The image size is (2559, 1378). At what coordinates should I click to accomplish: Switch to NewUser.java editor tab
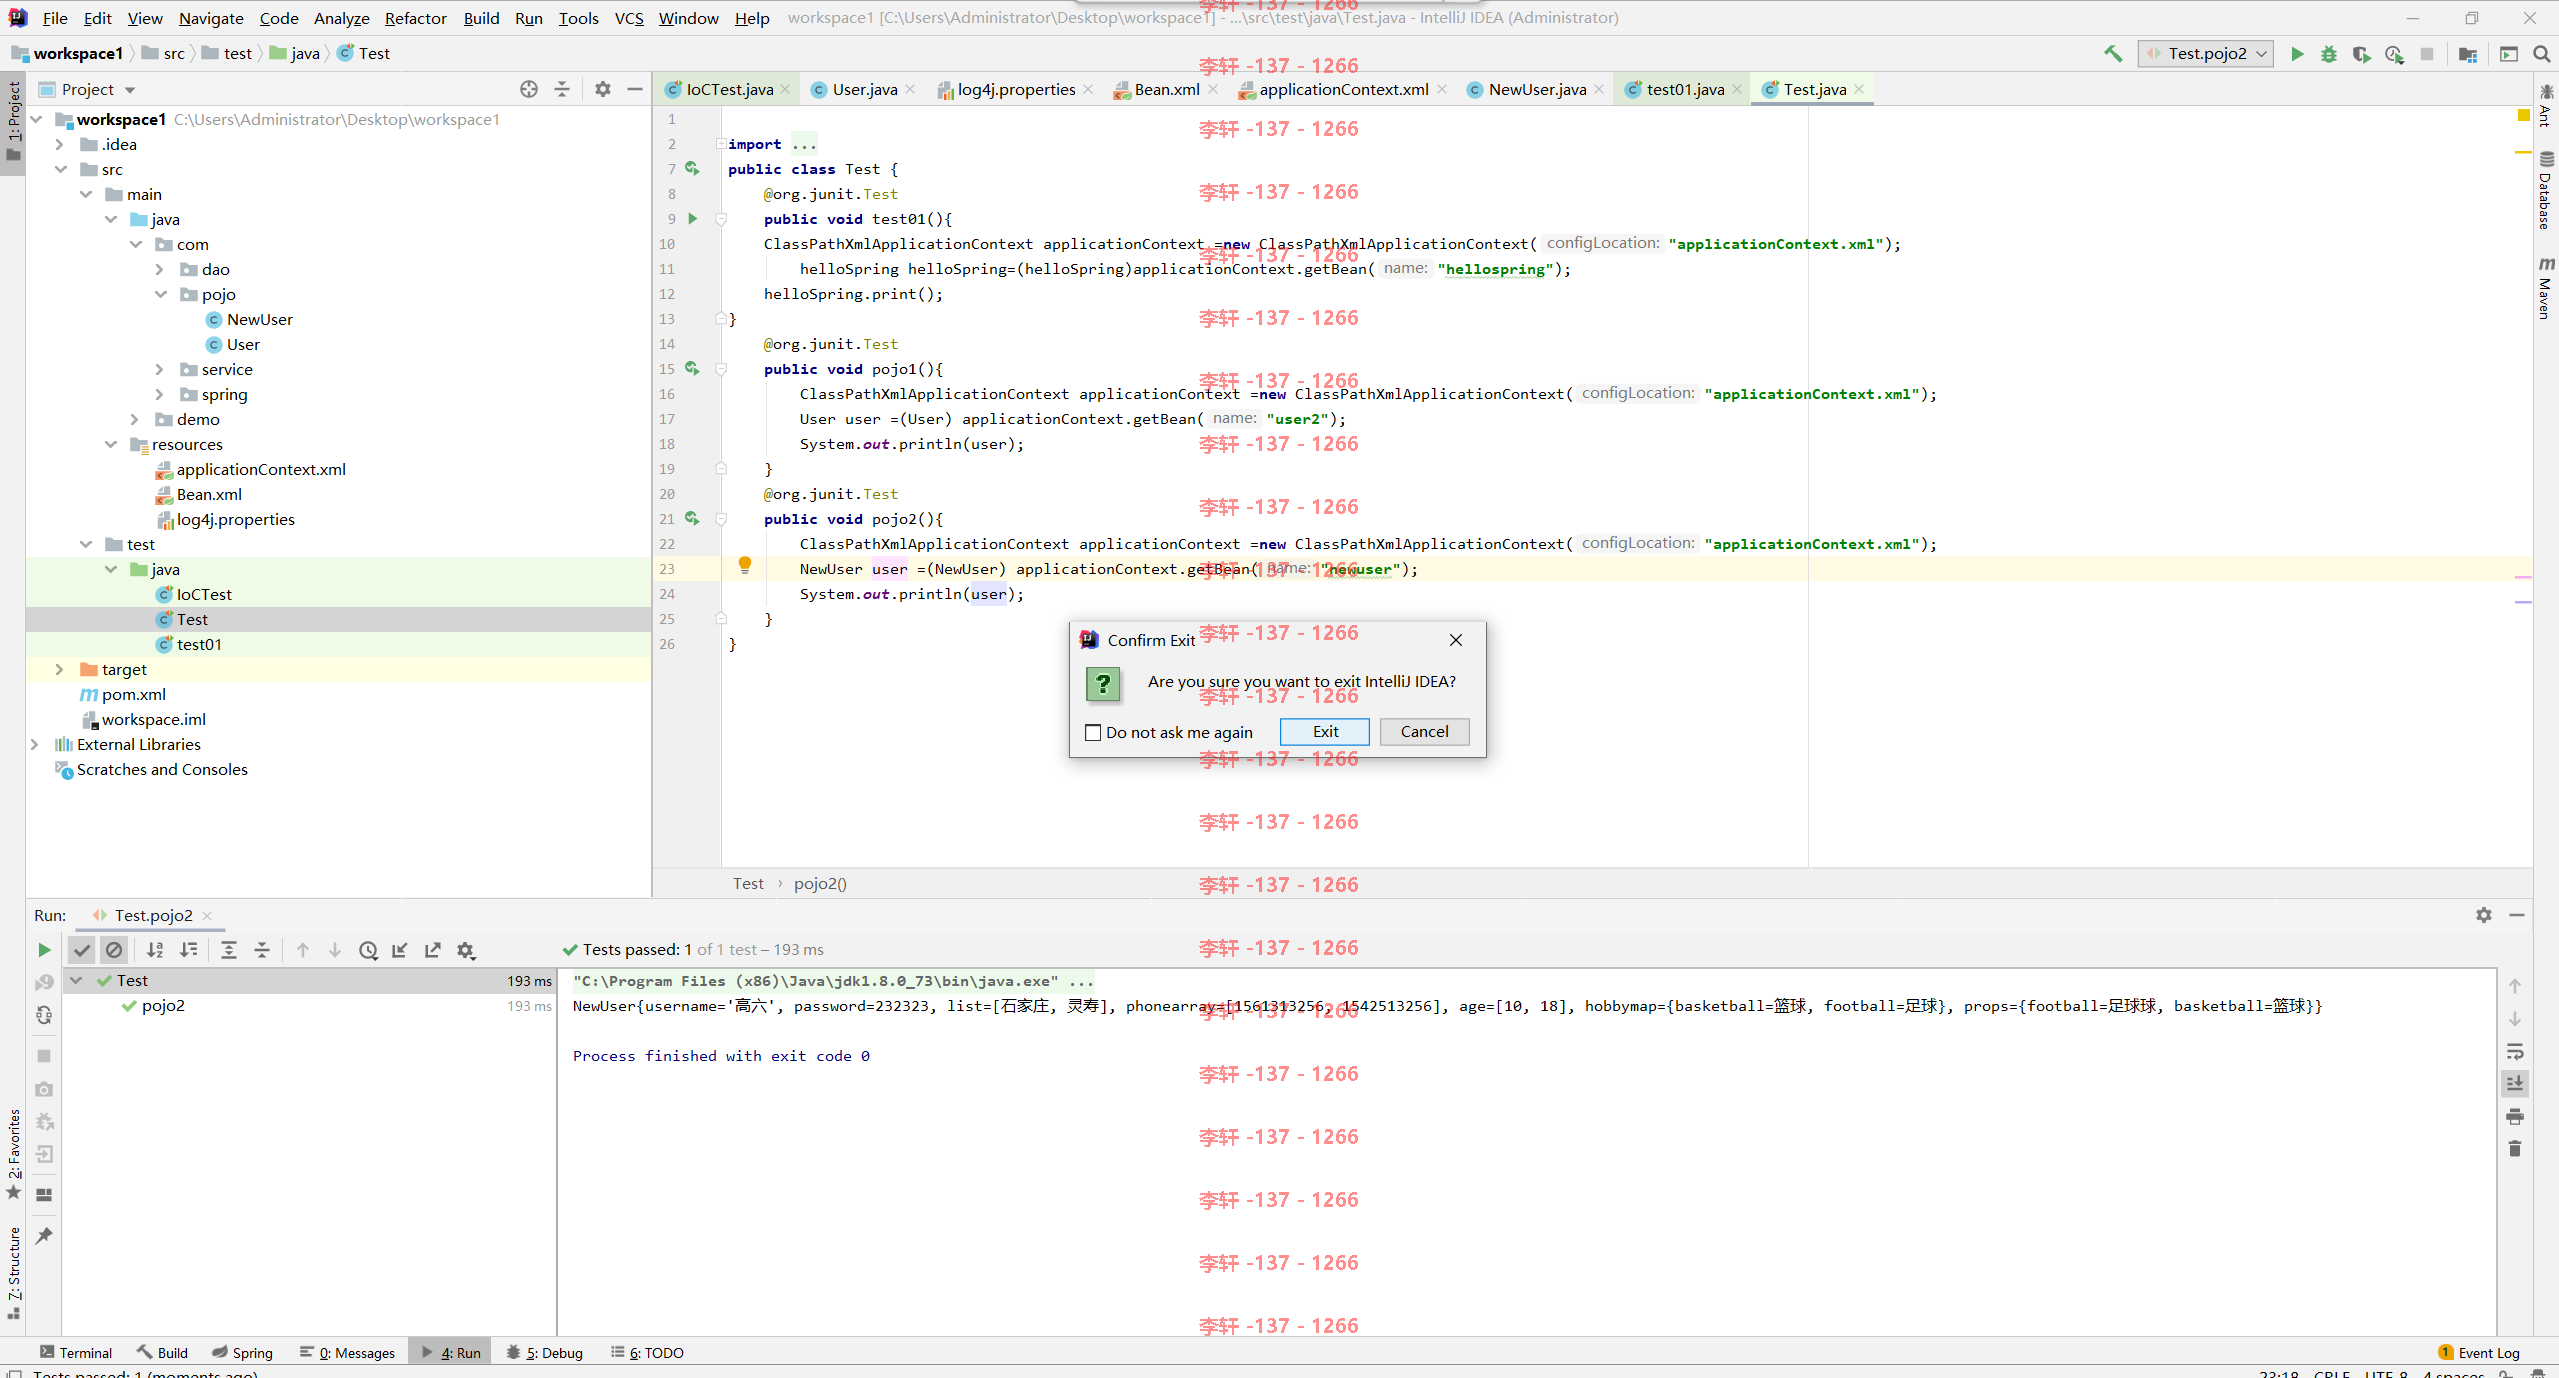click(1536, 89)
